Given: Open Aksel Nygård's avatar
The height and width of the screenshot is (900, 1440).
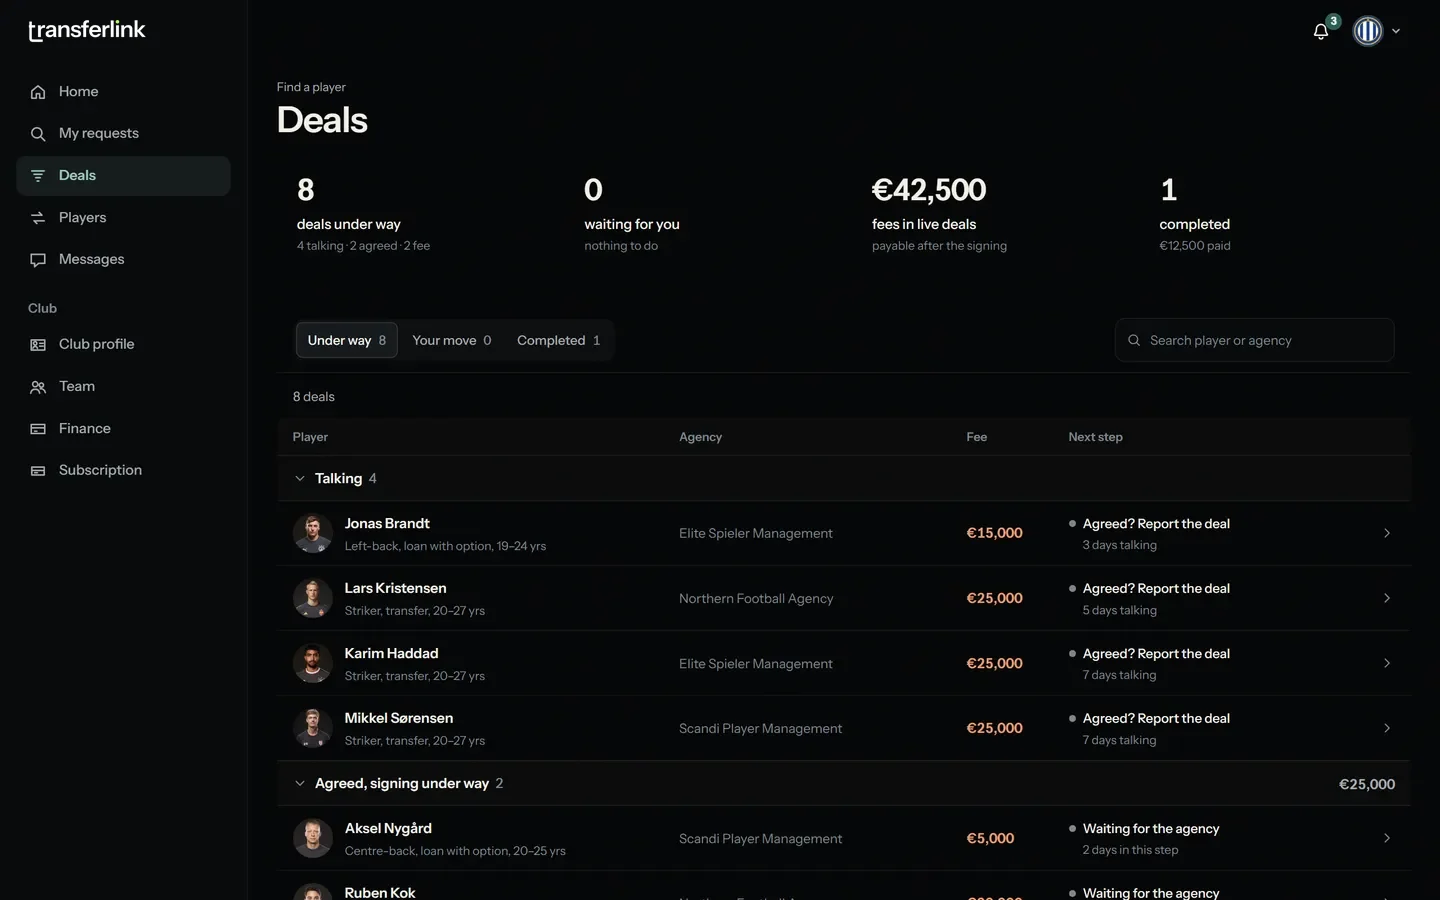Looking at the screenshot, I should coord(313,838).
